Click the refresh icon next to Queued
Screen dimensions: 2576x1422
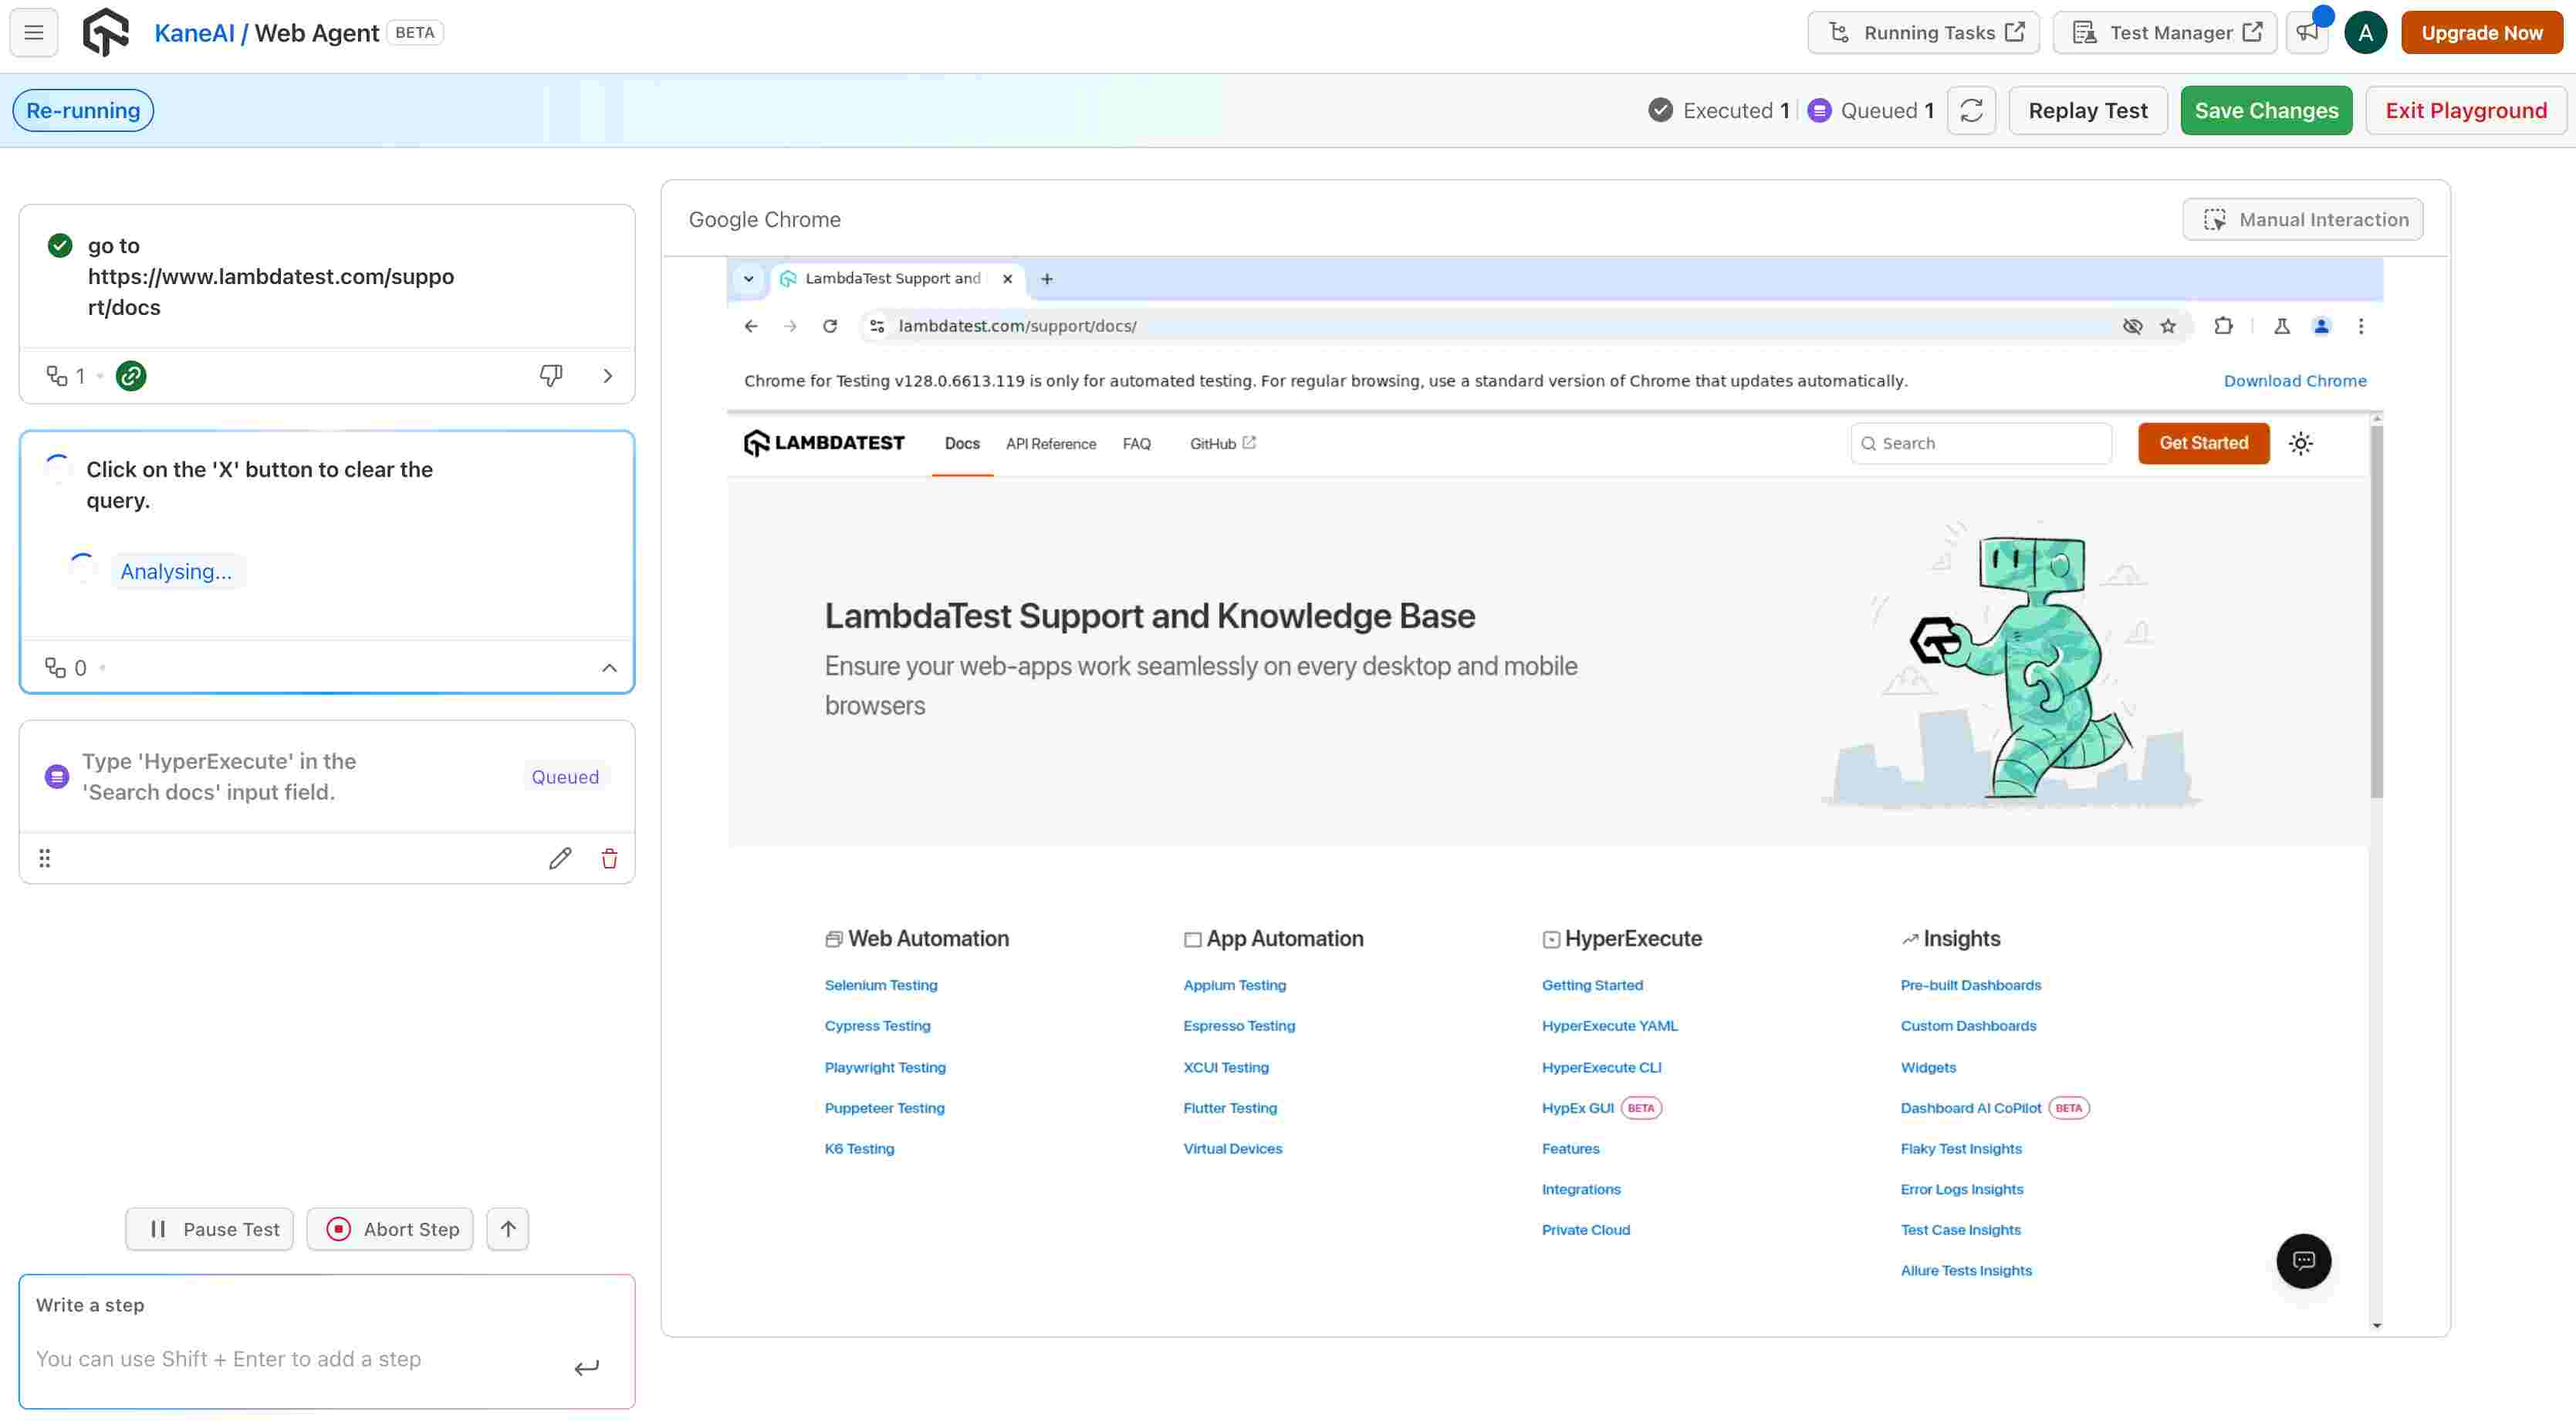pos(1970,111)
